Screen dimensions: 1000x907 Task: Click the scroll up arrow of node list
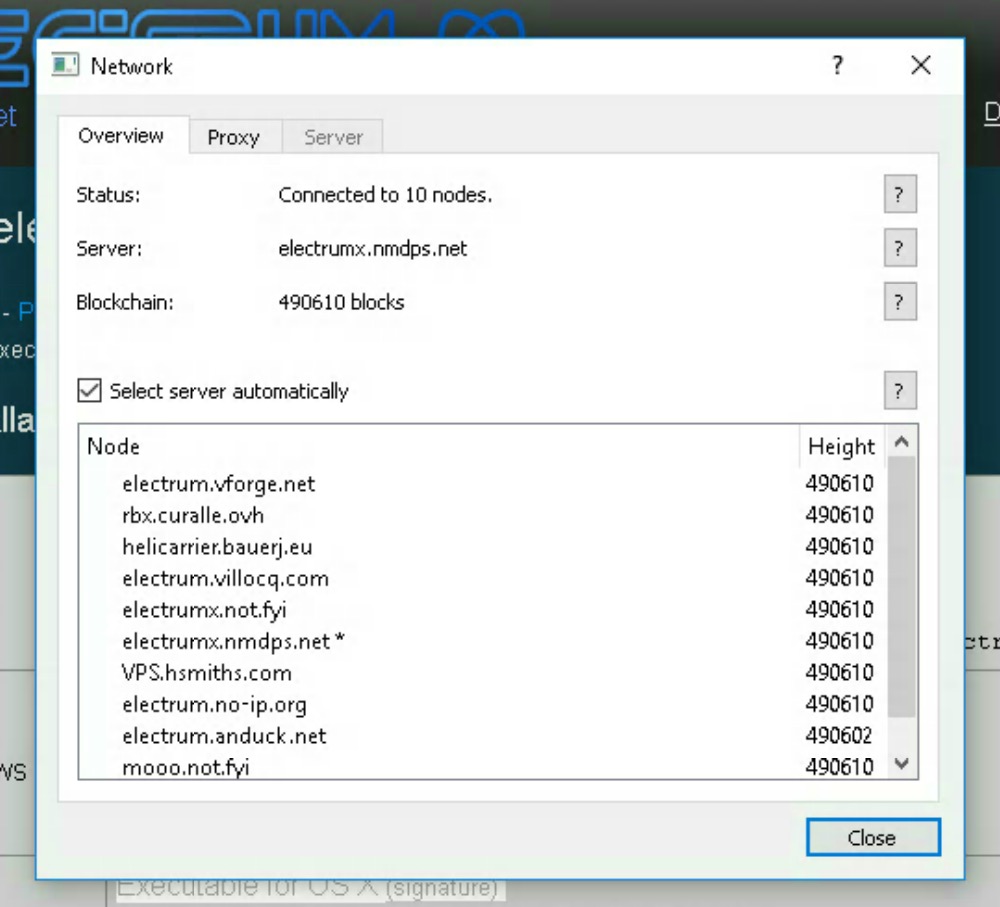[901, 441]
